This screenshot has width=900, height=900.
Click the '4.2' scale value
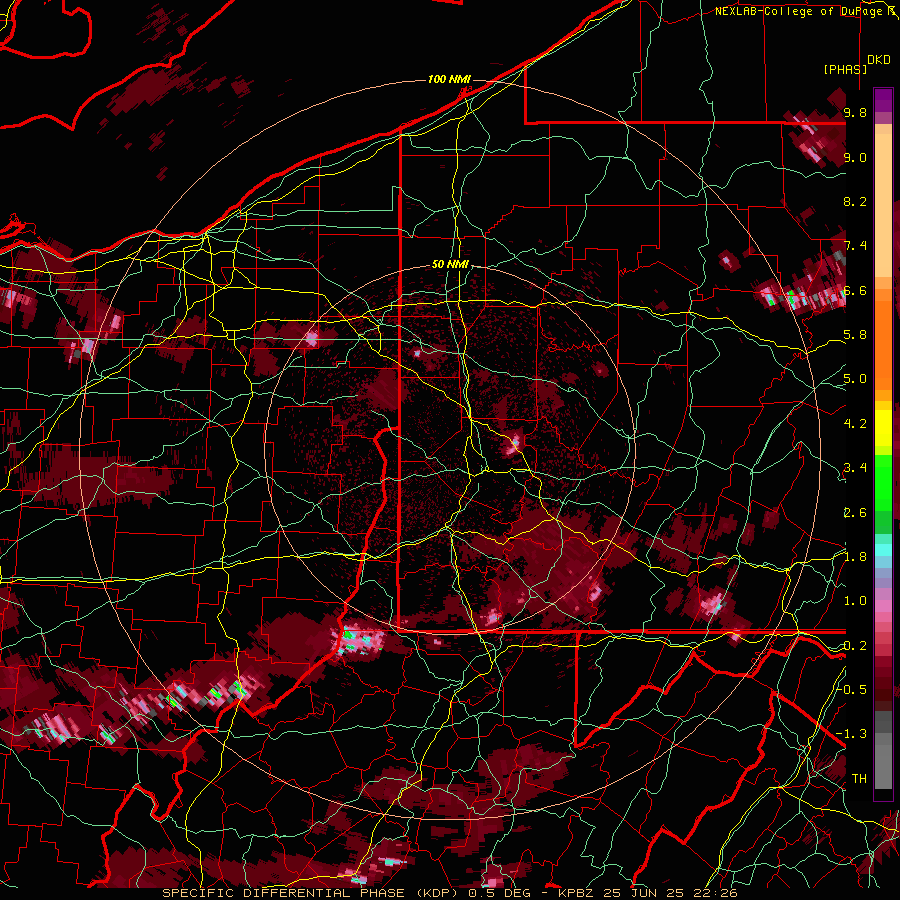(855, 424)
